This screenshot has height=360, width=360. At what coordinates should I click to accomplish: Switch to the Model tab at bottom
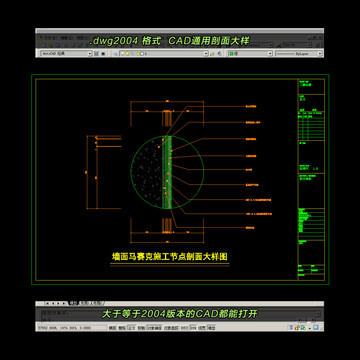click(73, 303)
